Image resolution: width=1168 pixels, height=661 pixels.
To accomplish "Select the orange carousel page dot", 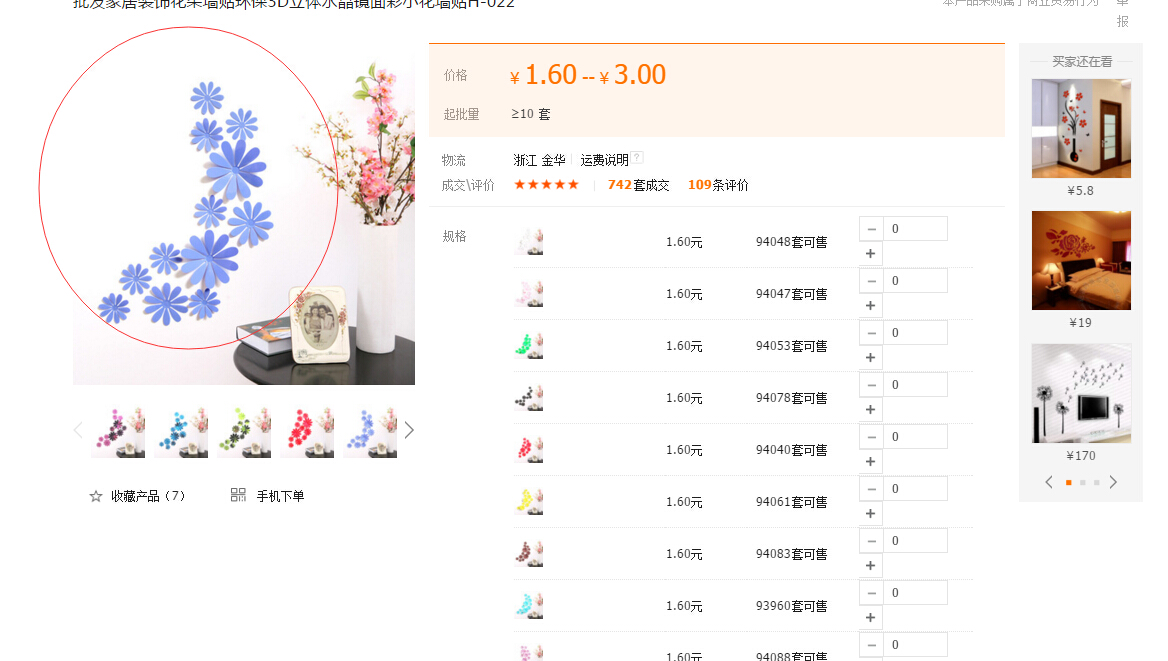I will coord(1069,483).
